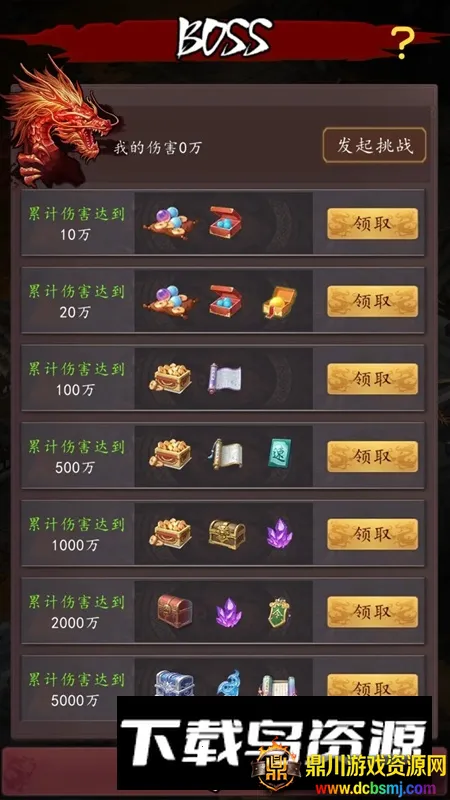Screen dimensions: 450x800
Task: Inspect the green 魂 card in 500万 row
Action: pos(280,454)
